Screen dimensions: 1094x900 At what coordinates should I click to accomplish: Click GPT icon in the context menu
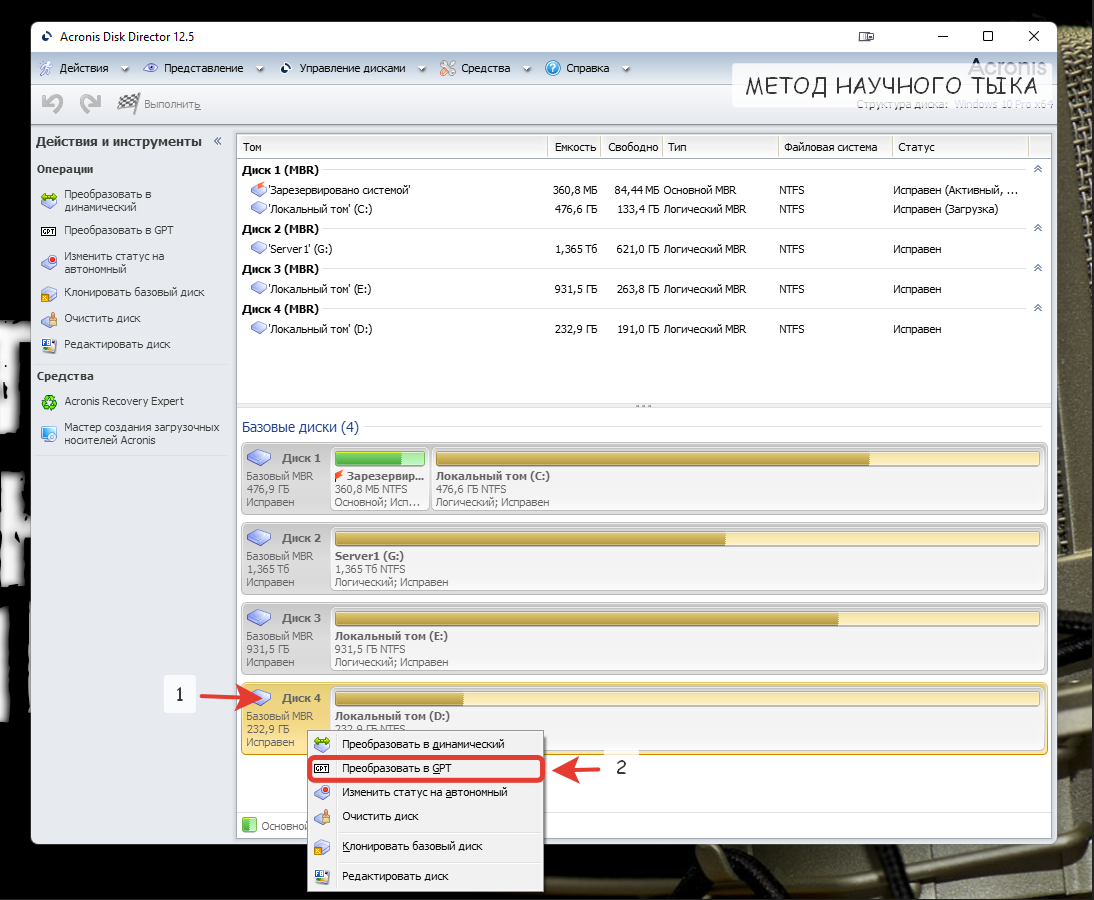(x=322, y=769)
